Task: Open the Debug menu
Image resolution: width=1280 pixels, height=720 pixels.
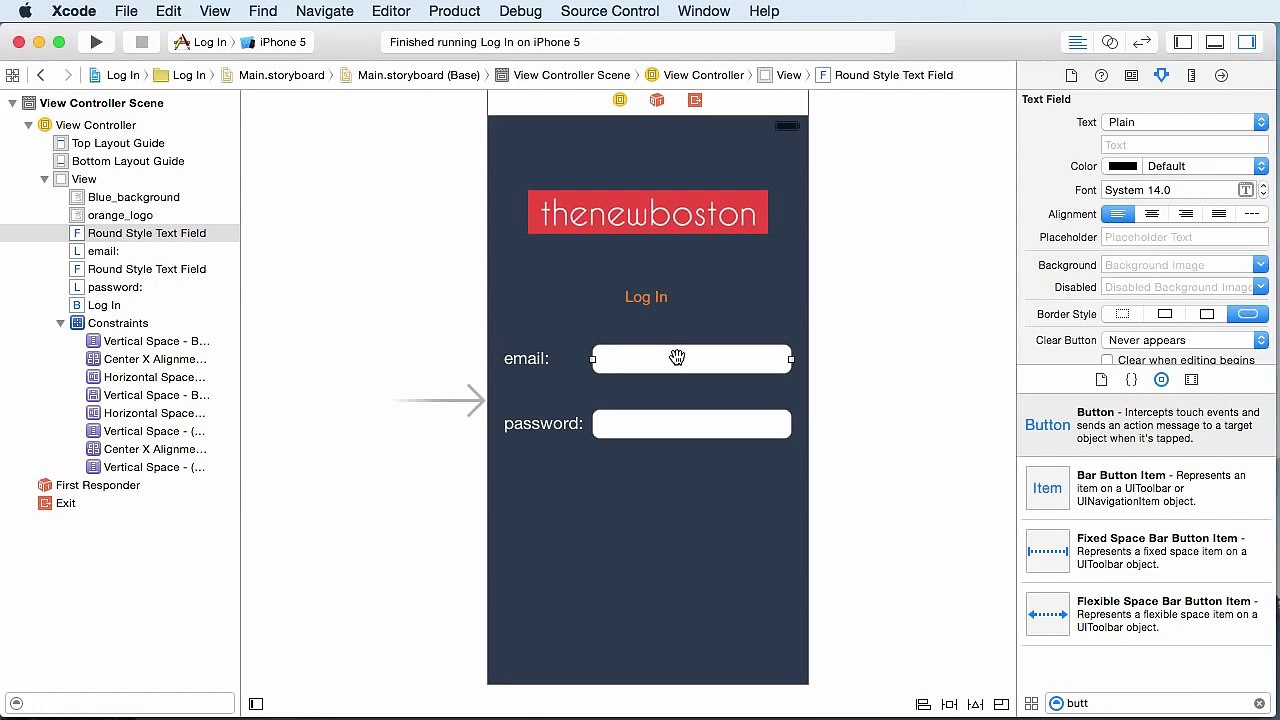Action: click(520, 11)
